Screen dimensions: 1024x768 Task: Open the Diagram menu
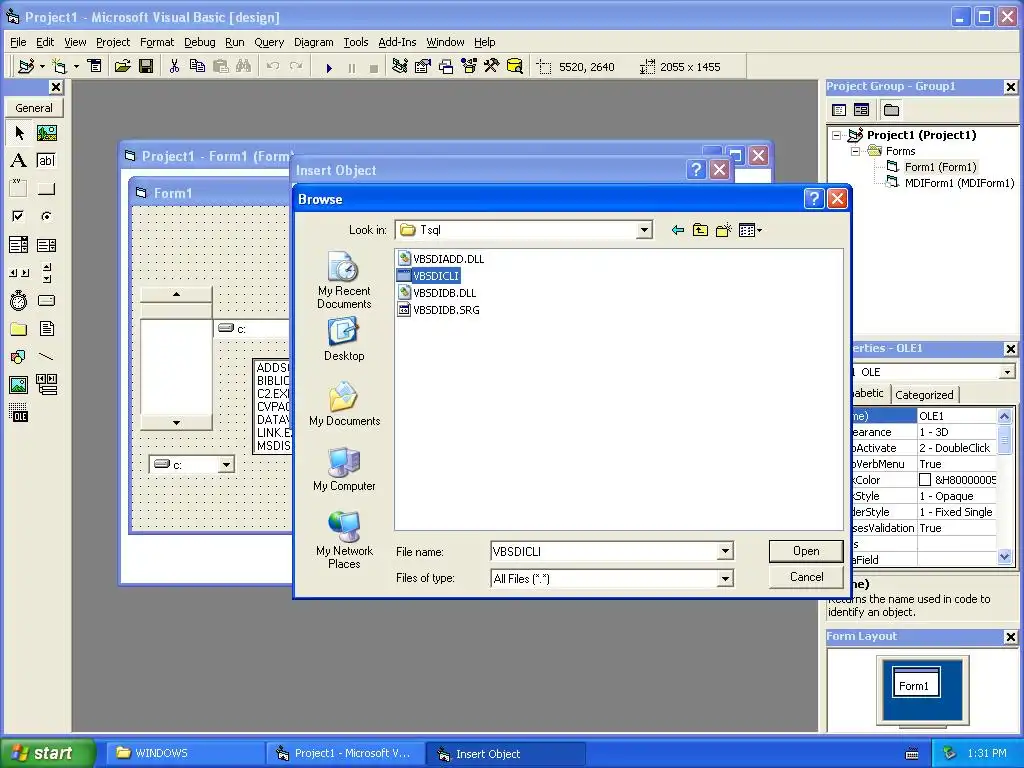coord(313,42)
